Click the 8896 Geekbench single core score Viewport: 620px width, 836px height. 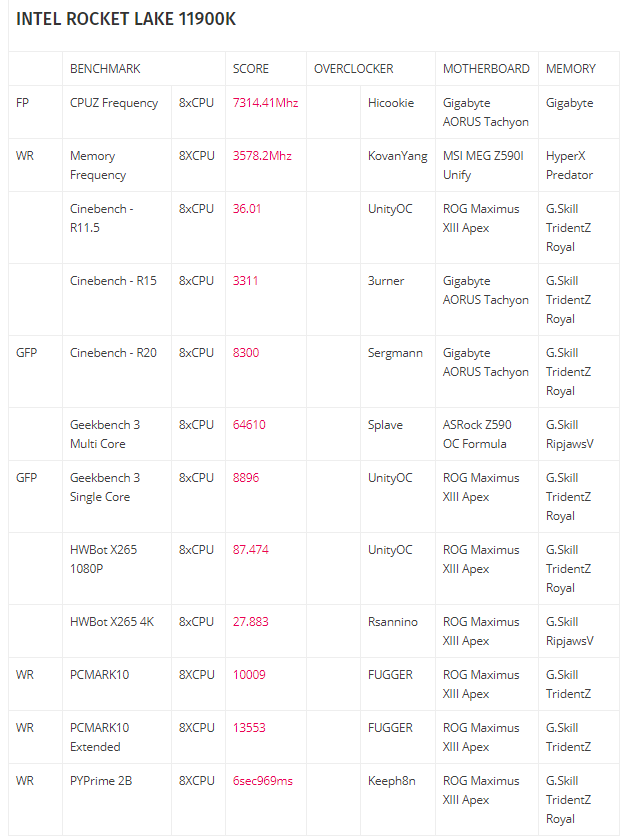(x=246, y=478)
